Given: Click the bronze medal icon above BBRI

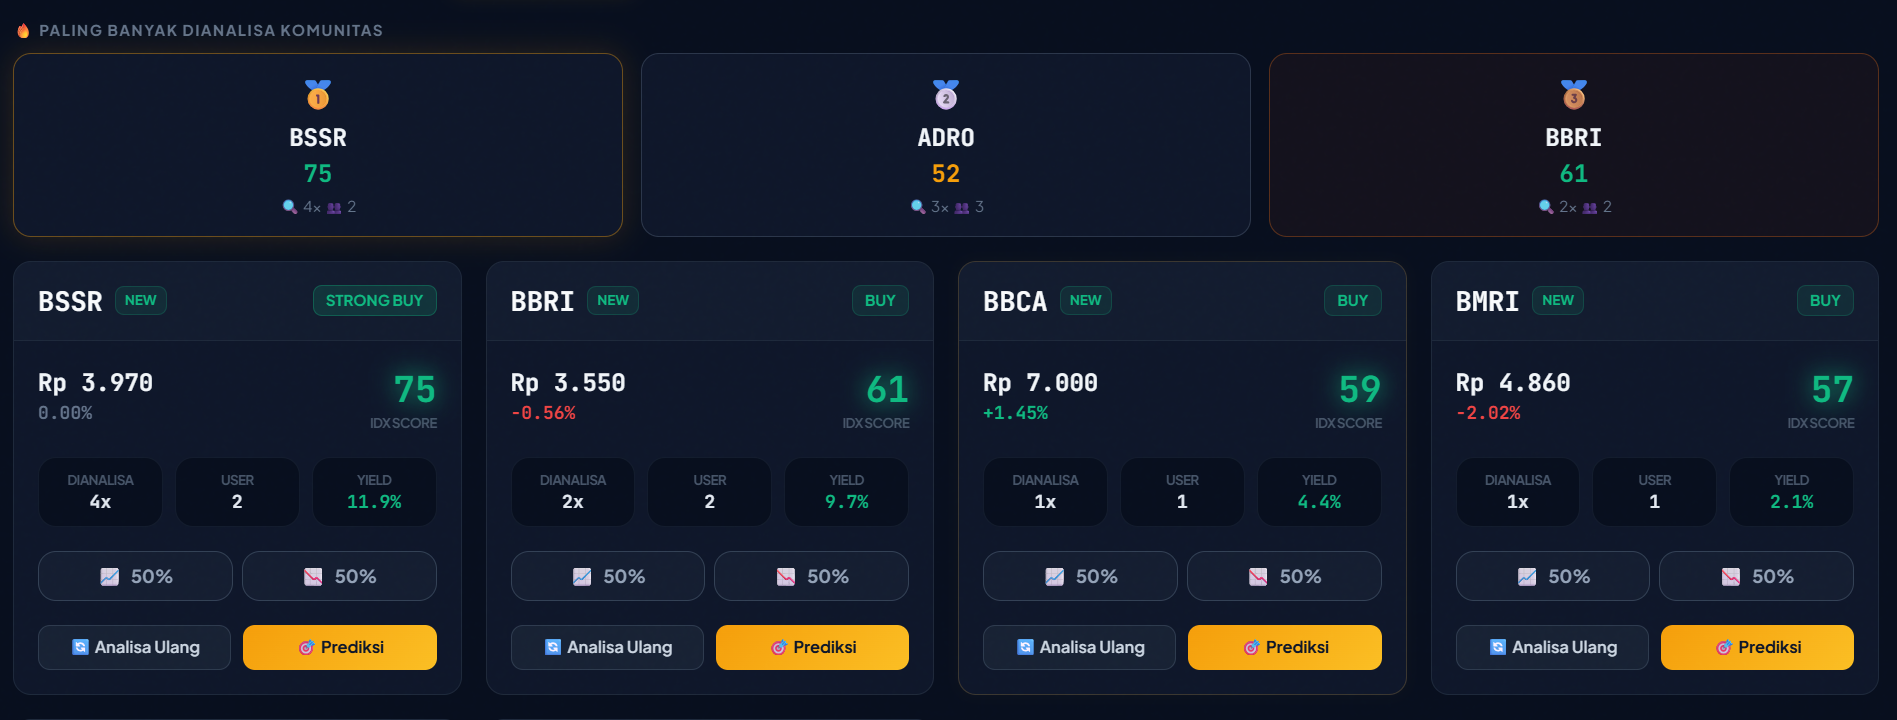Looking at the screenshot, I should (x=1574, y=95).
